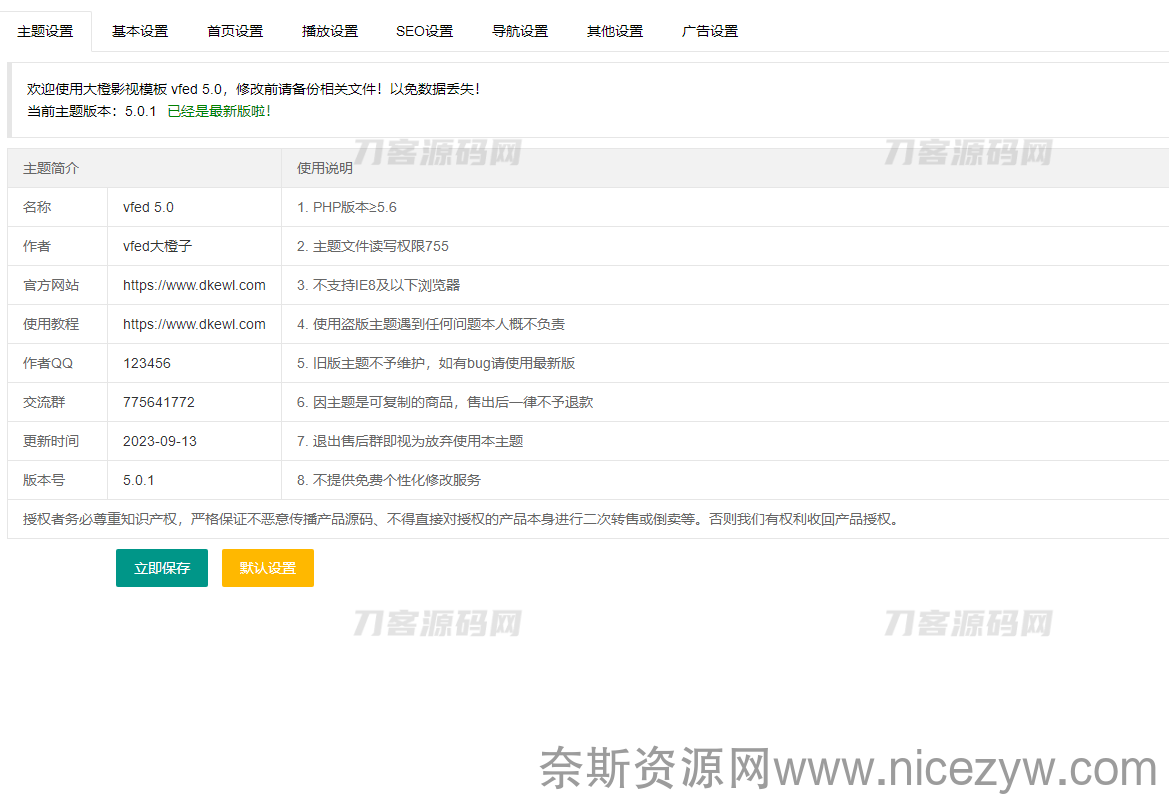The image size is (1169, 805).
Task: Open the 首页设置 tab
Action: click(x=235, y=31)
